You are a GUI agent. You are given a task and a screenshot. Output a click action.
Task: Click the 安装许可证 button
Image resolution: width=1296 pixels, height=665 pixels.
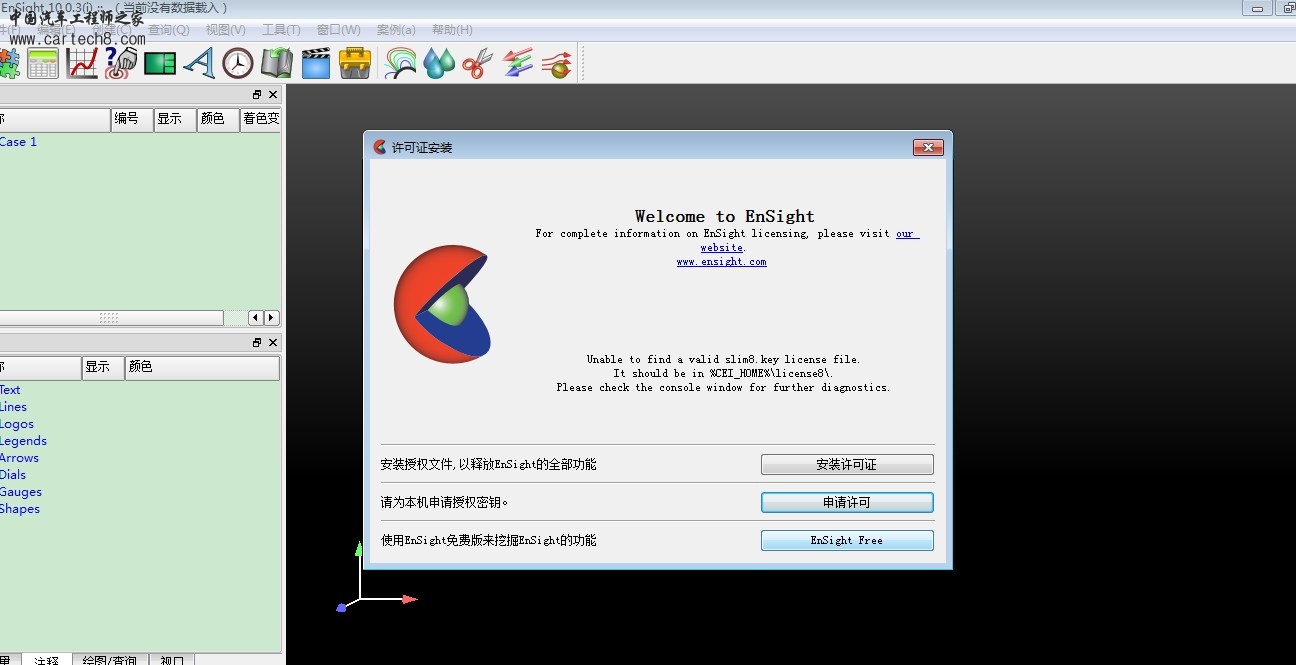(846, 465)
